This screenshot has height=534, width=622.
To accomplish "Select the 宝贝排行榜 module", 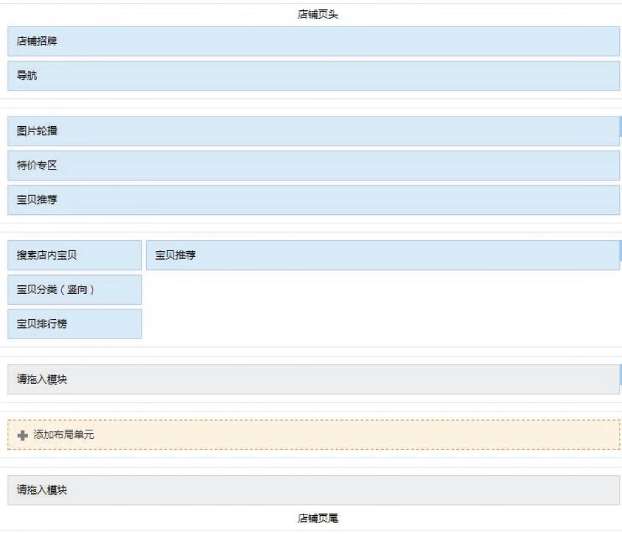I will tap(75, 324).
